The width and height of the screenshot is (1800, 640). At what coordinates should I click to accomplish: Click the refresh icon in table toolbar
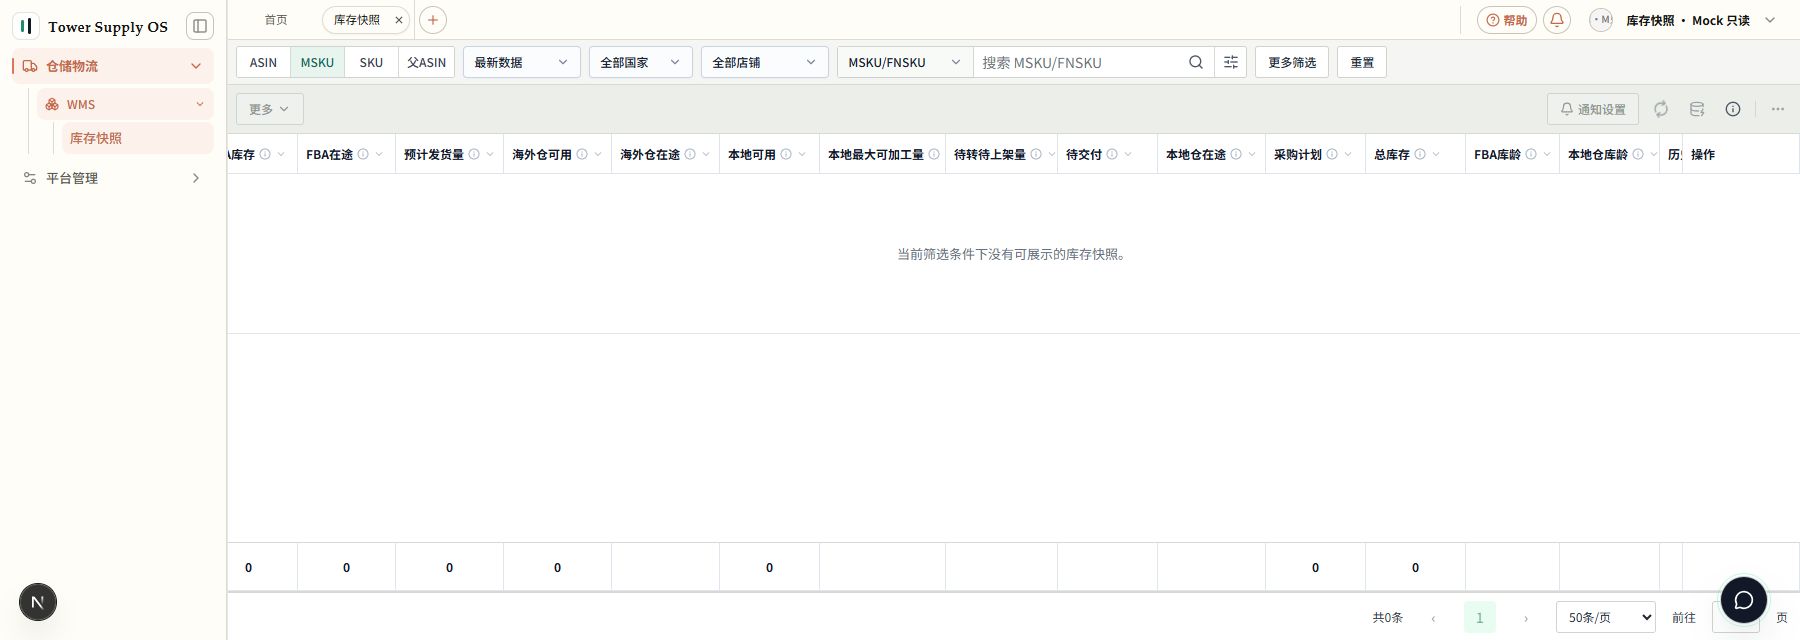click(1661, 109)
